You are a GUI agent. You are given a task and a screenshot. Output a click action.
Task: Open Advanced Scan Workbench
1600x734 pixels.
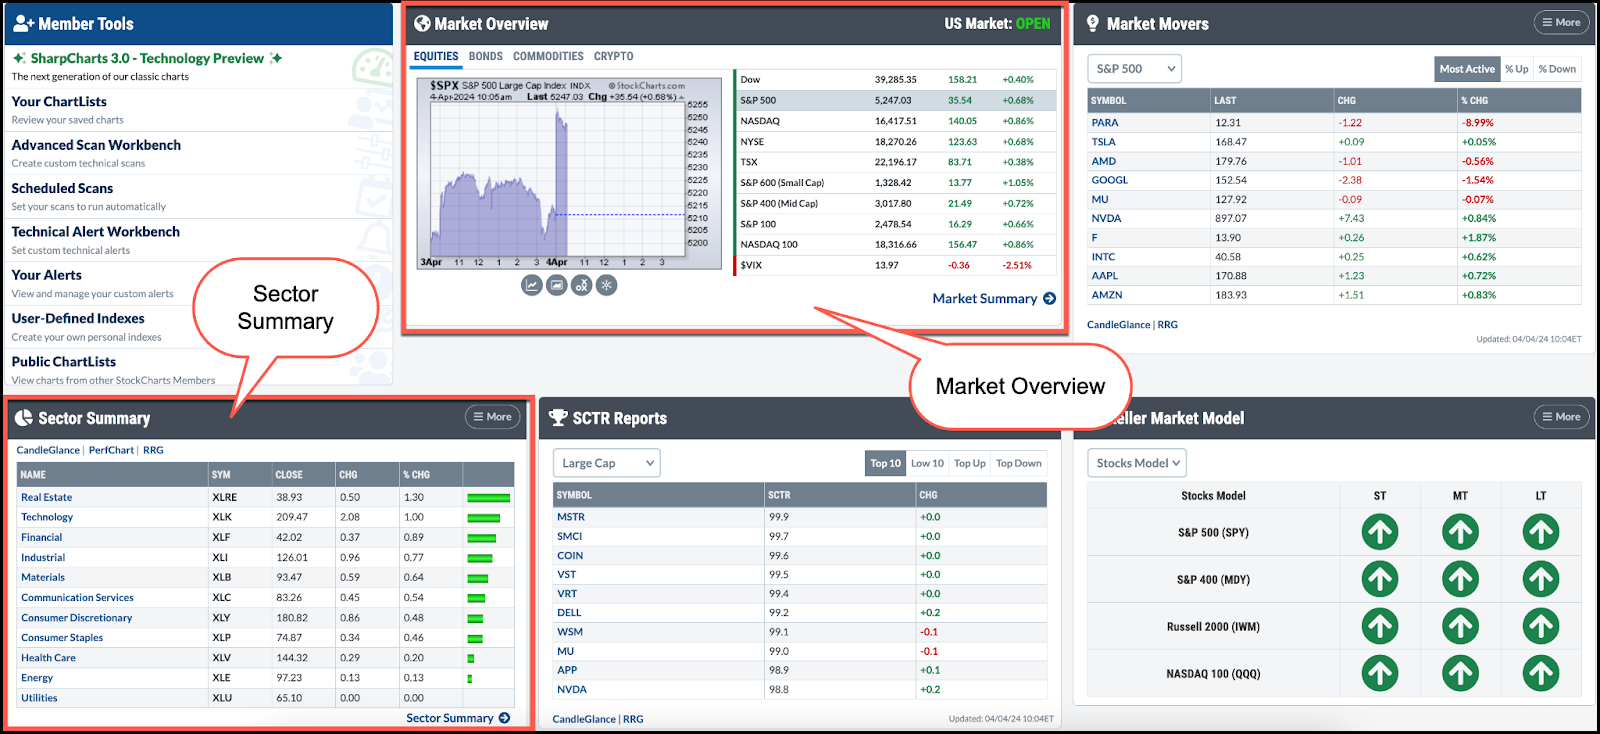pos(96,145)
